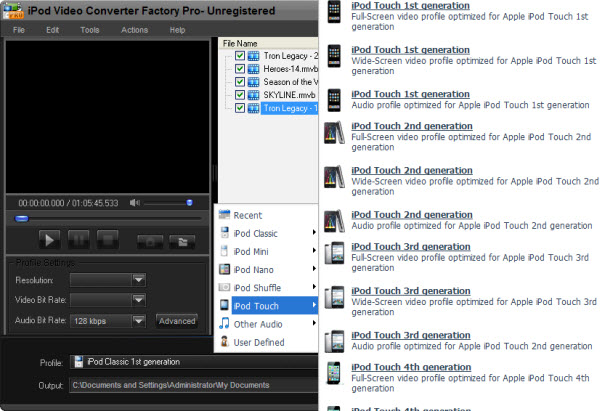Viewport: 600px width, 411px height.
Task: Select iPod Touch 4th generation Full-Screen link
Action: pyautogui.click(x=411, y=367)
